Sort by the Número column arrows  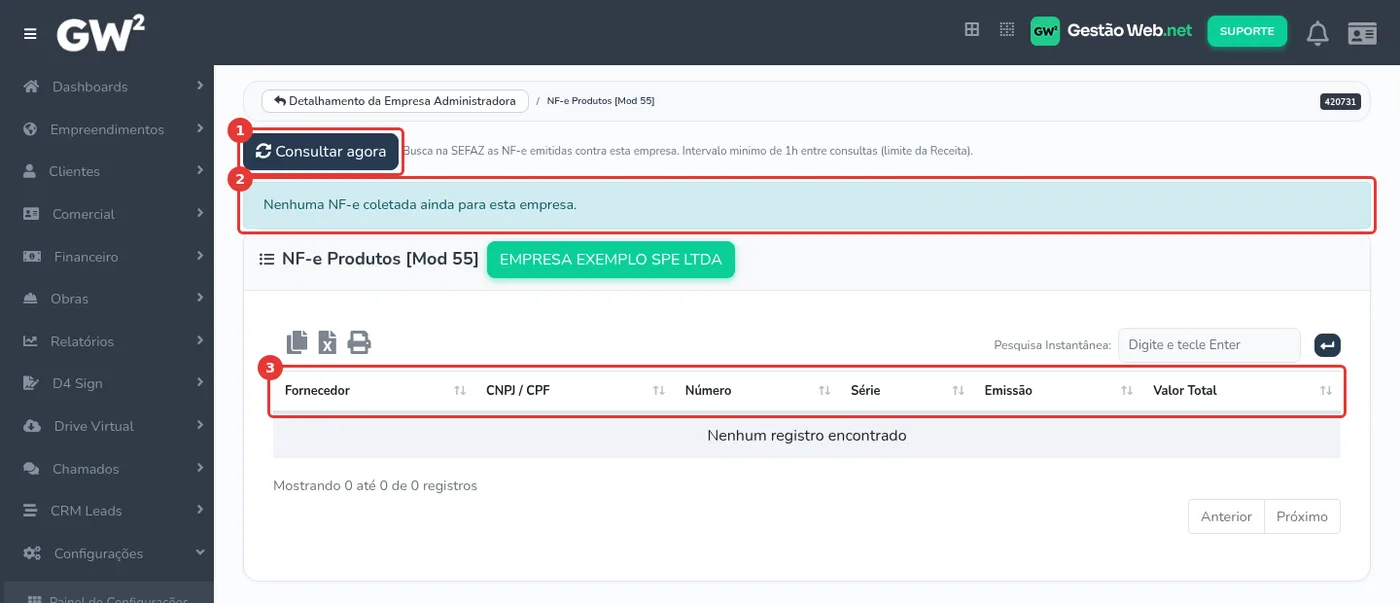click(824, 391)
